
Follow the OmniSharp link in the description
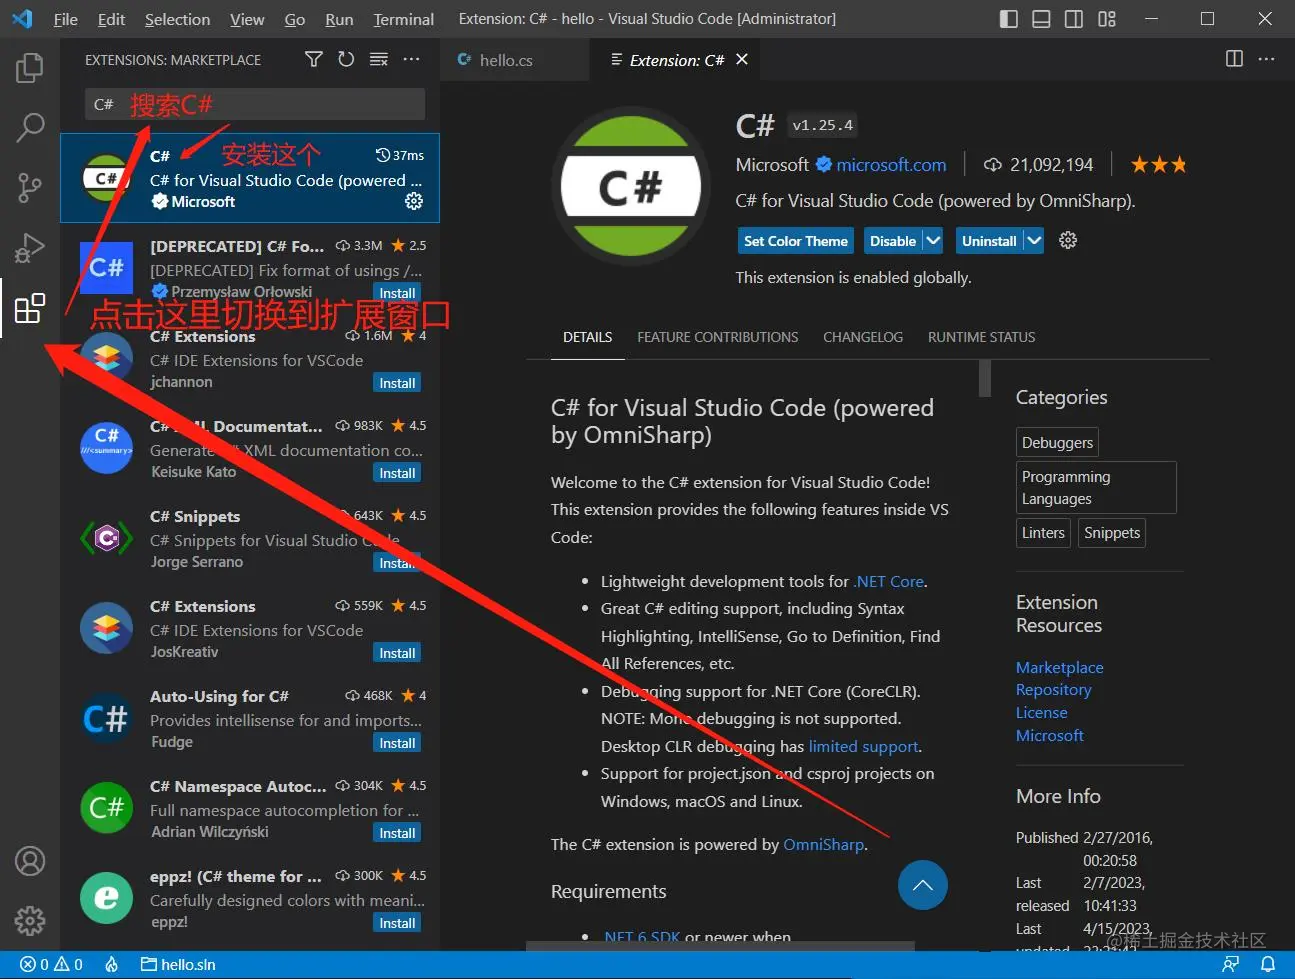(x=823, y=844)
